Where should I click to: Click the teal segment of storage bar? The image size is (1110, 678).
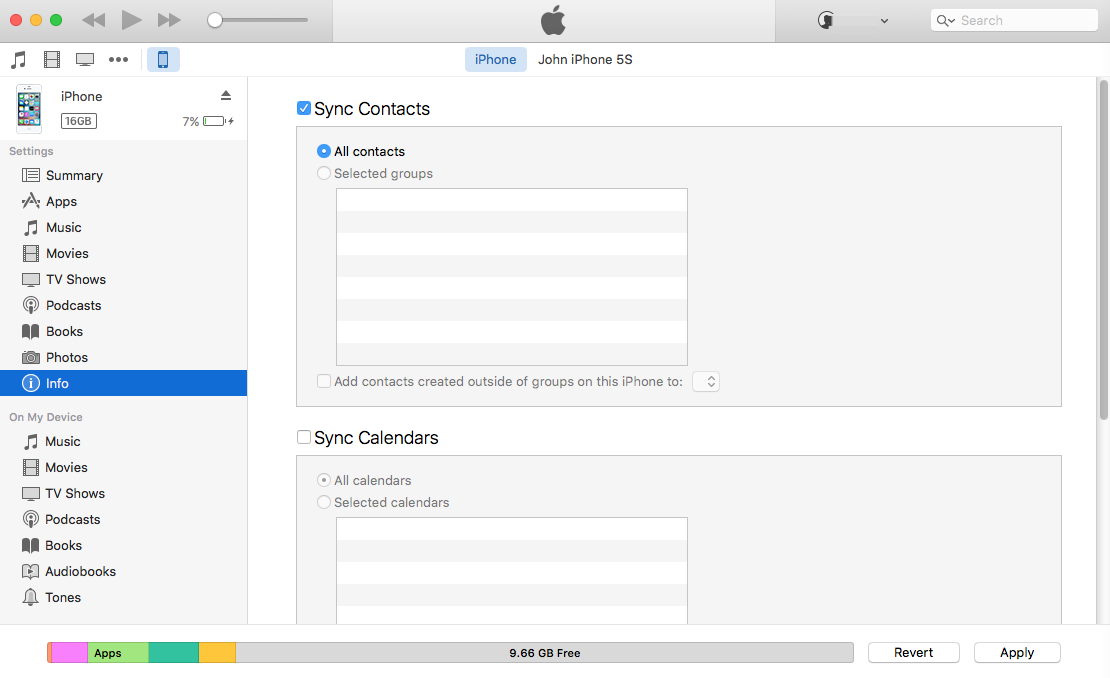[x=173, y=653]
